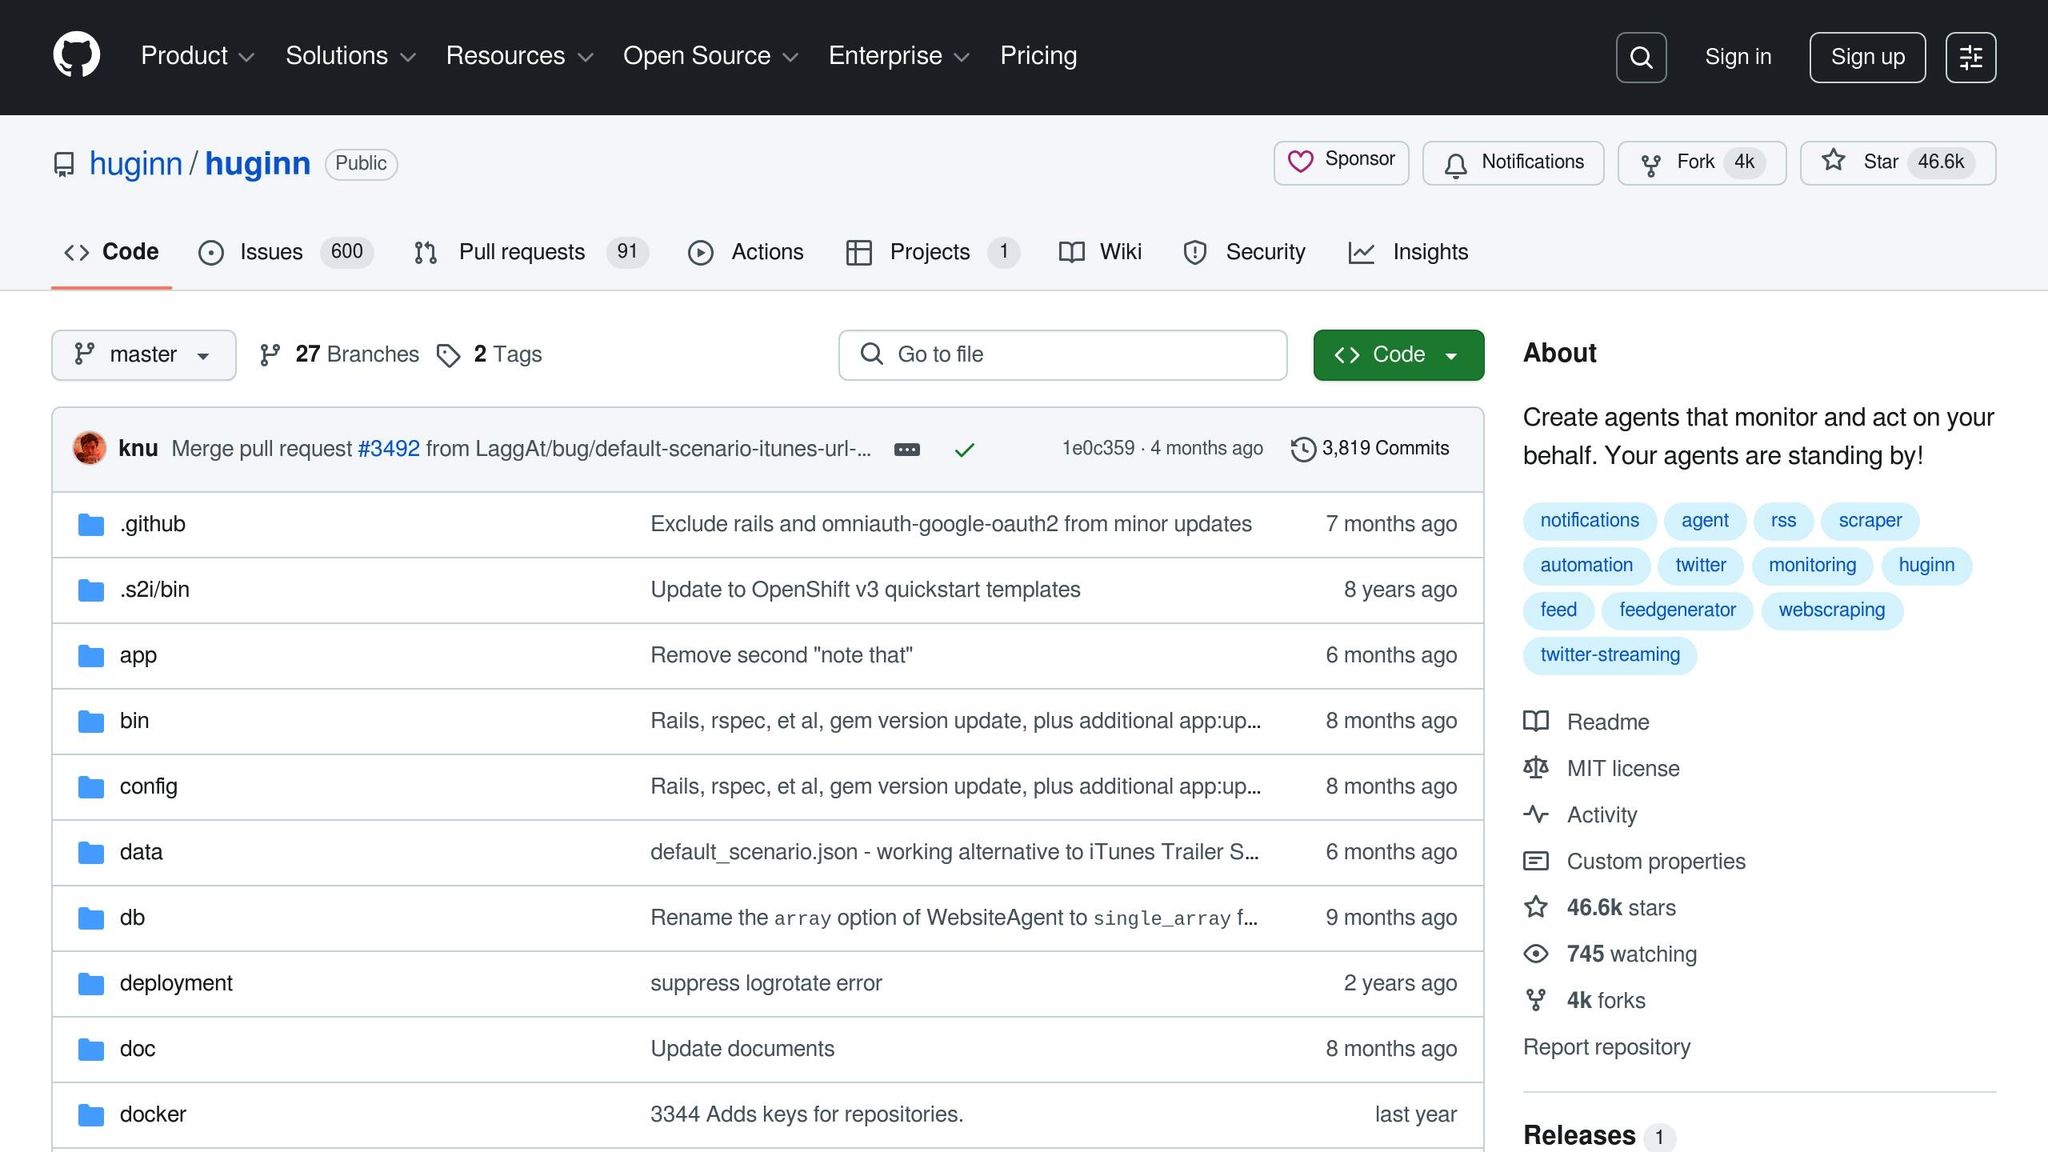2048x1152 pixels.
Task: Switch to the Actions tab
Action: tap(746, 252)
